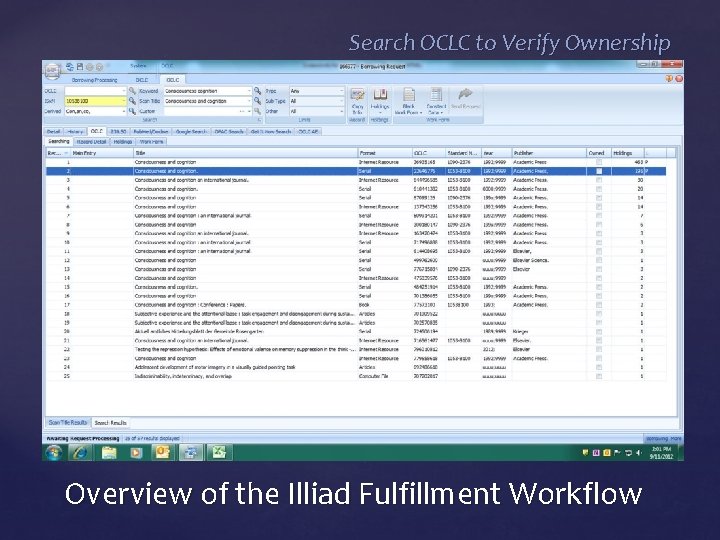Image resolution: width=720 pixels, height=540 pixels.
Task: Switch to the Search Results bottom tab
Action: [x=110, y=422]
